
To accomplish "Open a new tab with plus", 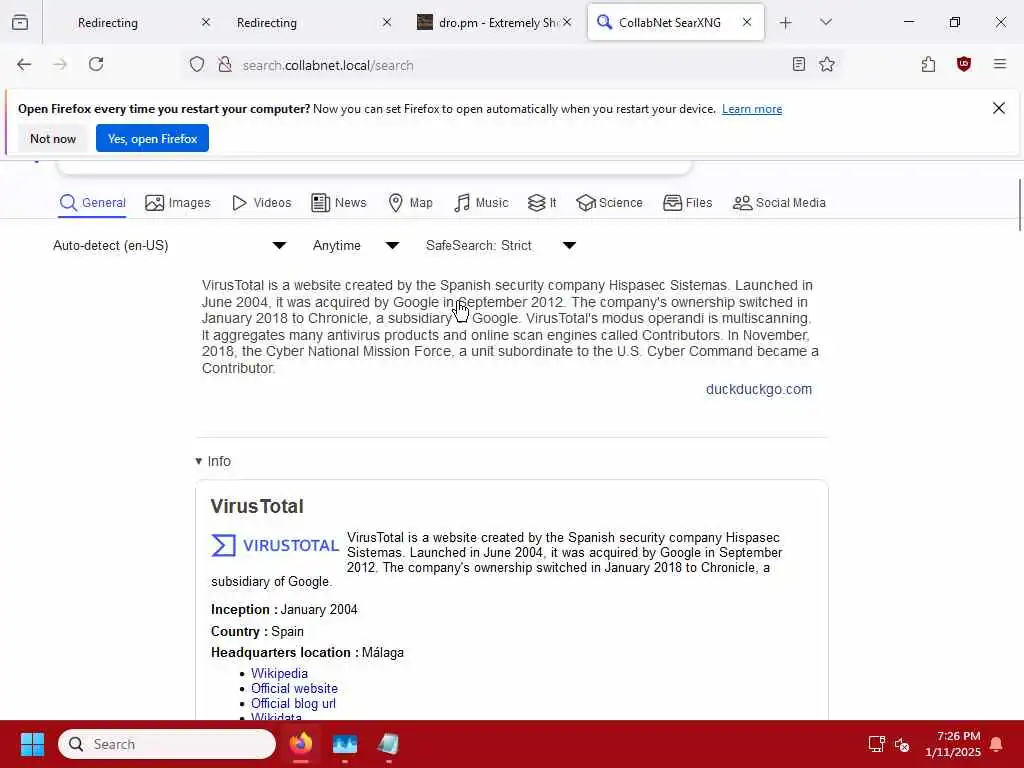I will click(x=786, y=23).
